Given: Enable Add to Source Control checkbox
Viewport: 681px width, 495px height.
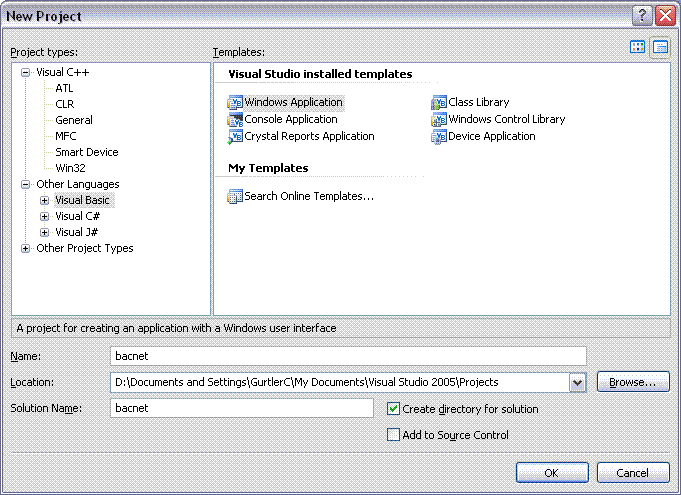Looking at the screenshot, I should pos(393,435).
